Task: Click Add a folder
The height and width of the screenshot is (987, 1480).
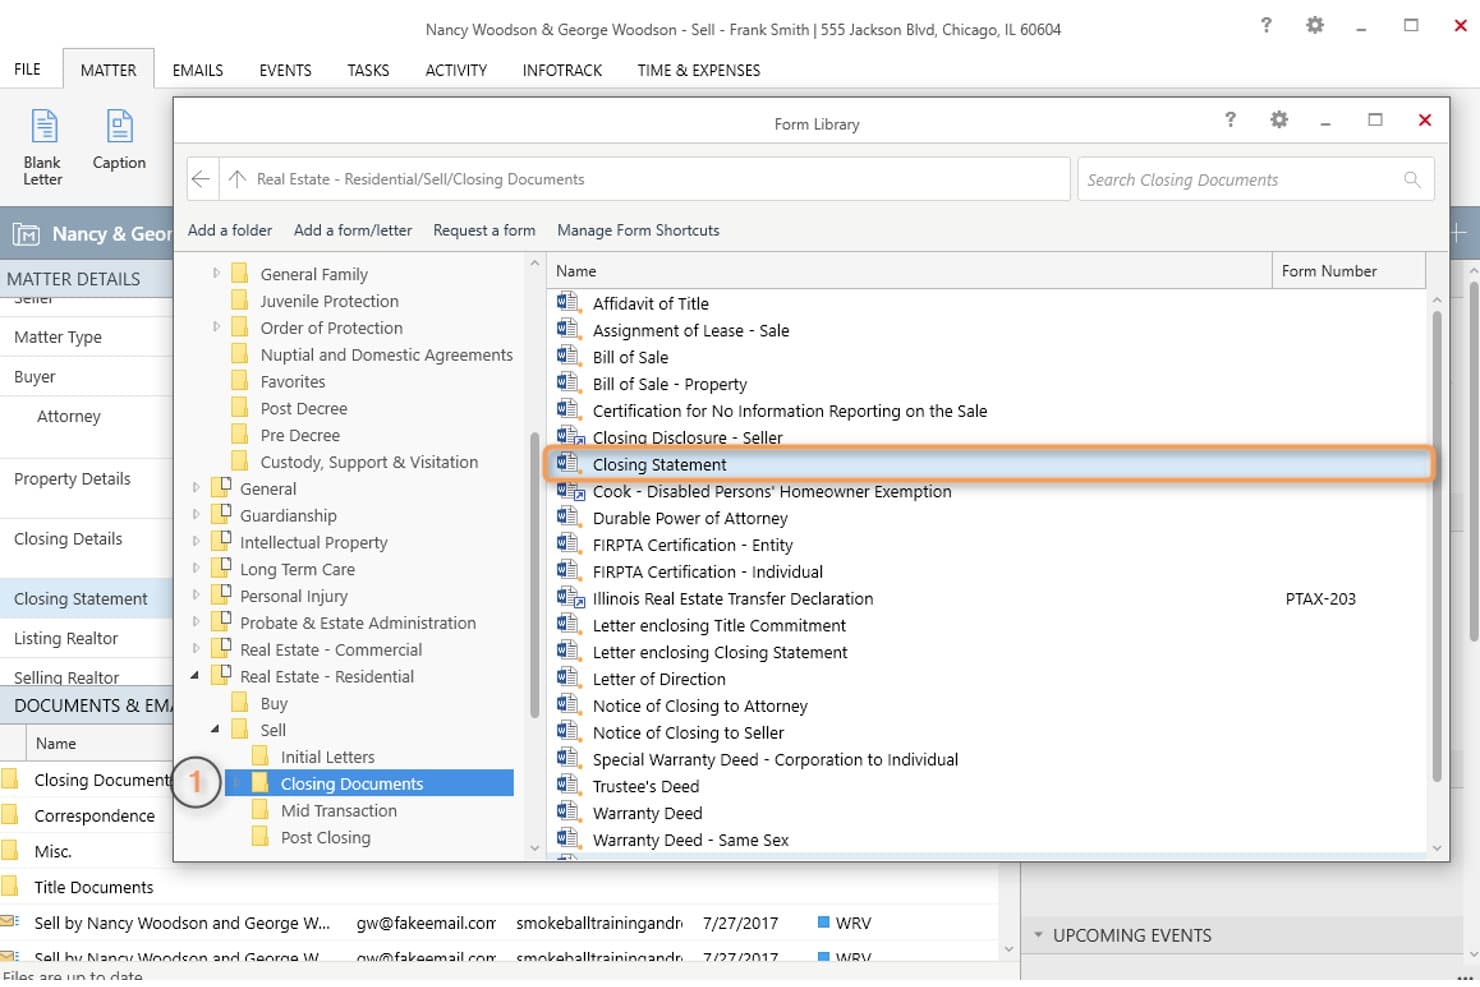Action: pyautogui.click(x=230, y=230)
